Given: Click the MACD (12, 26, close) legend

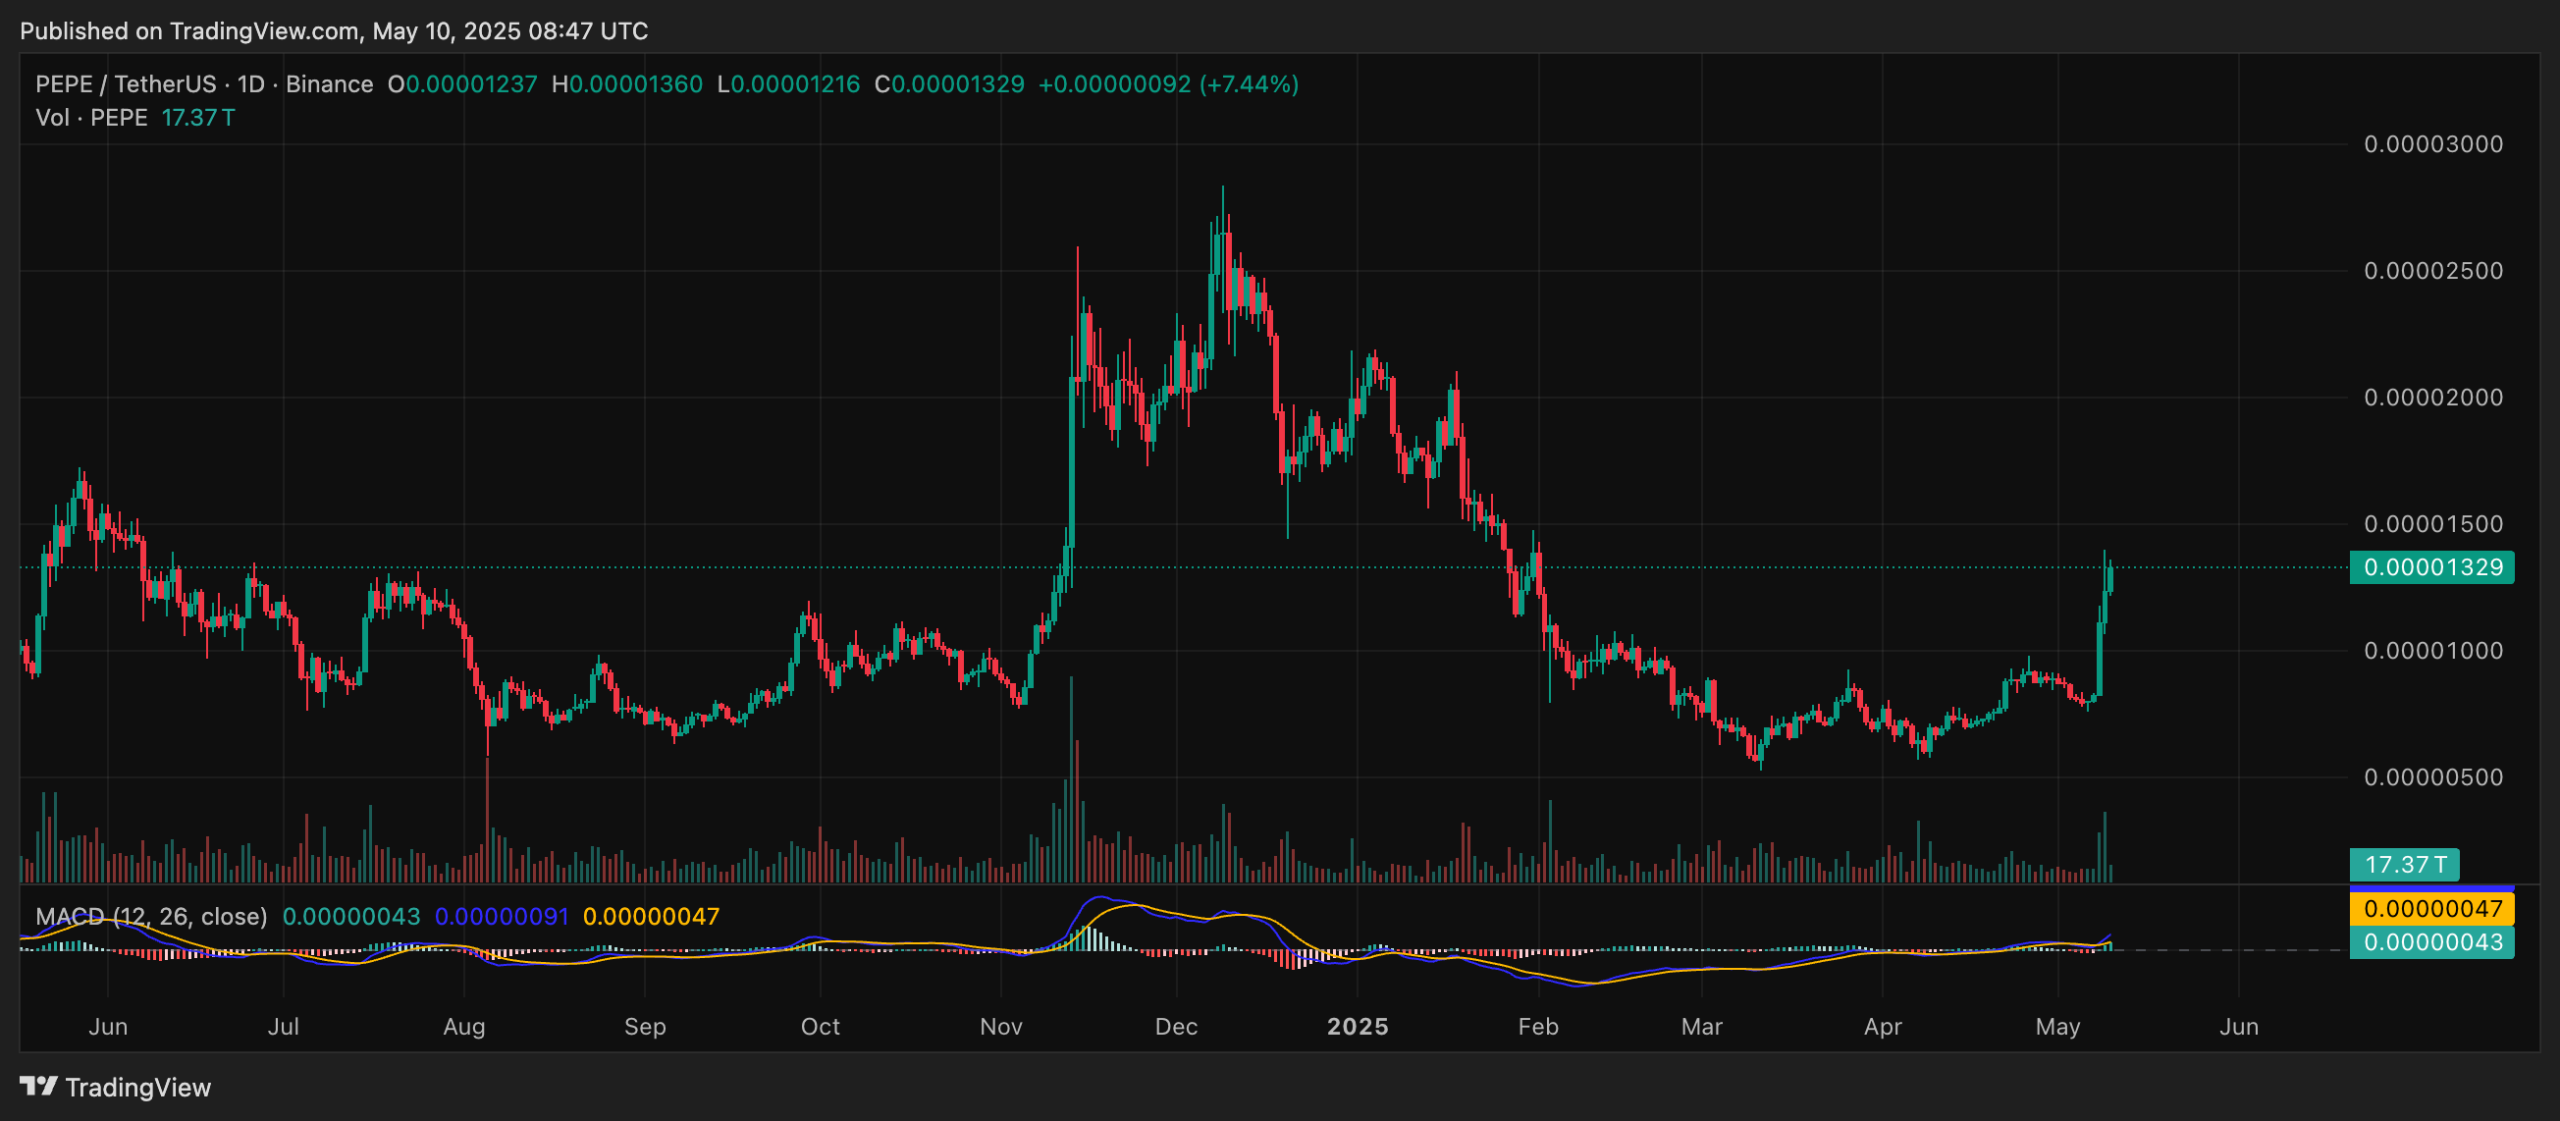Looking at the screenshot, I should 151,916.
